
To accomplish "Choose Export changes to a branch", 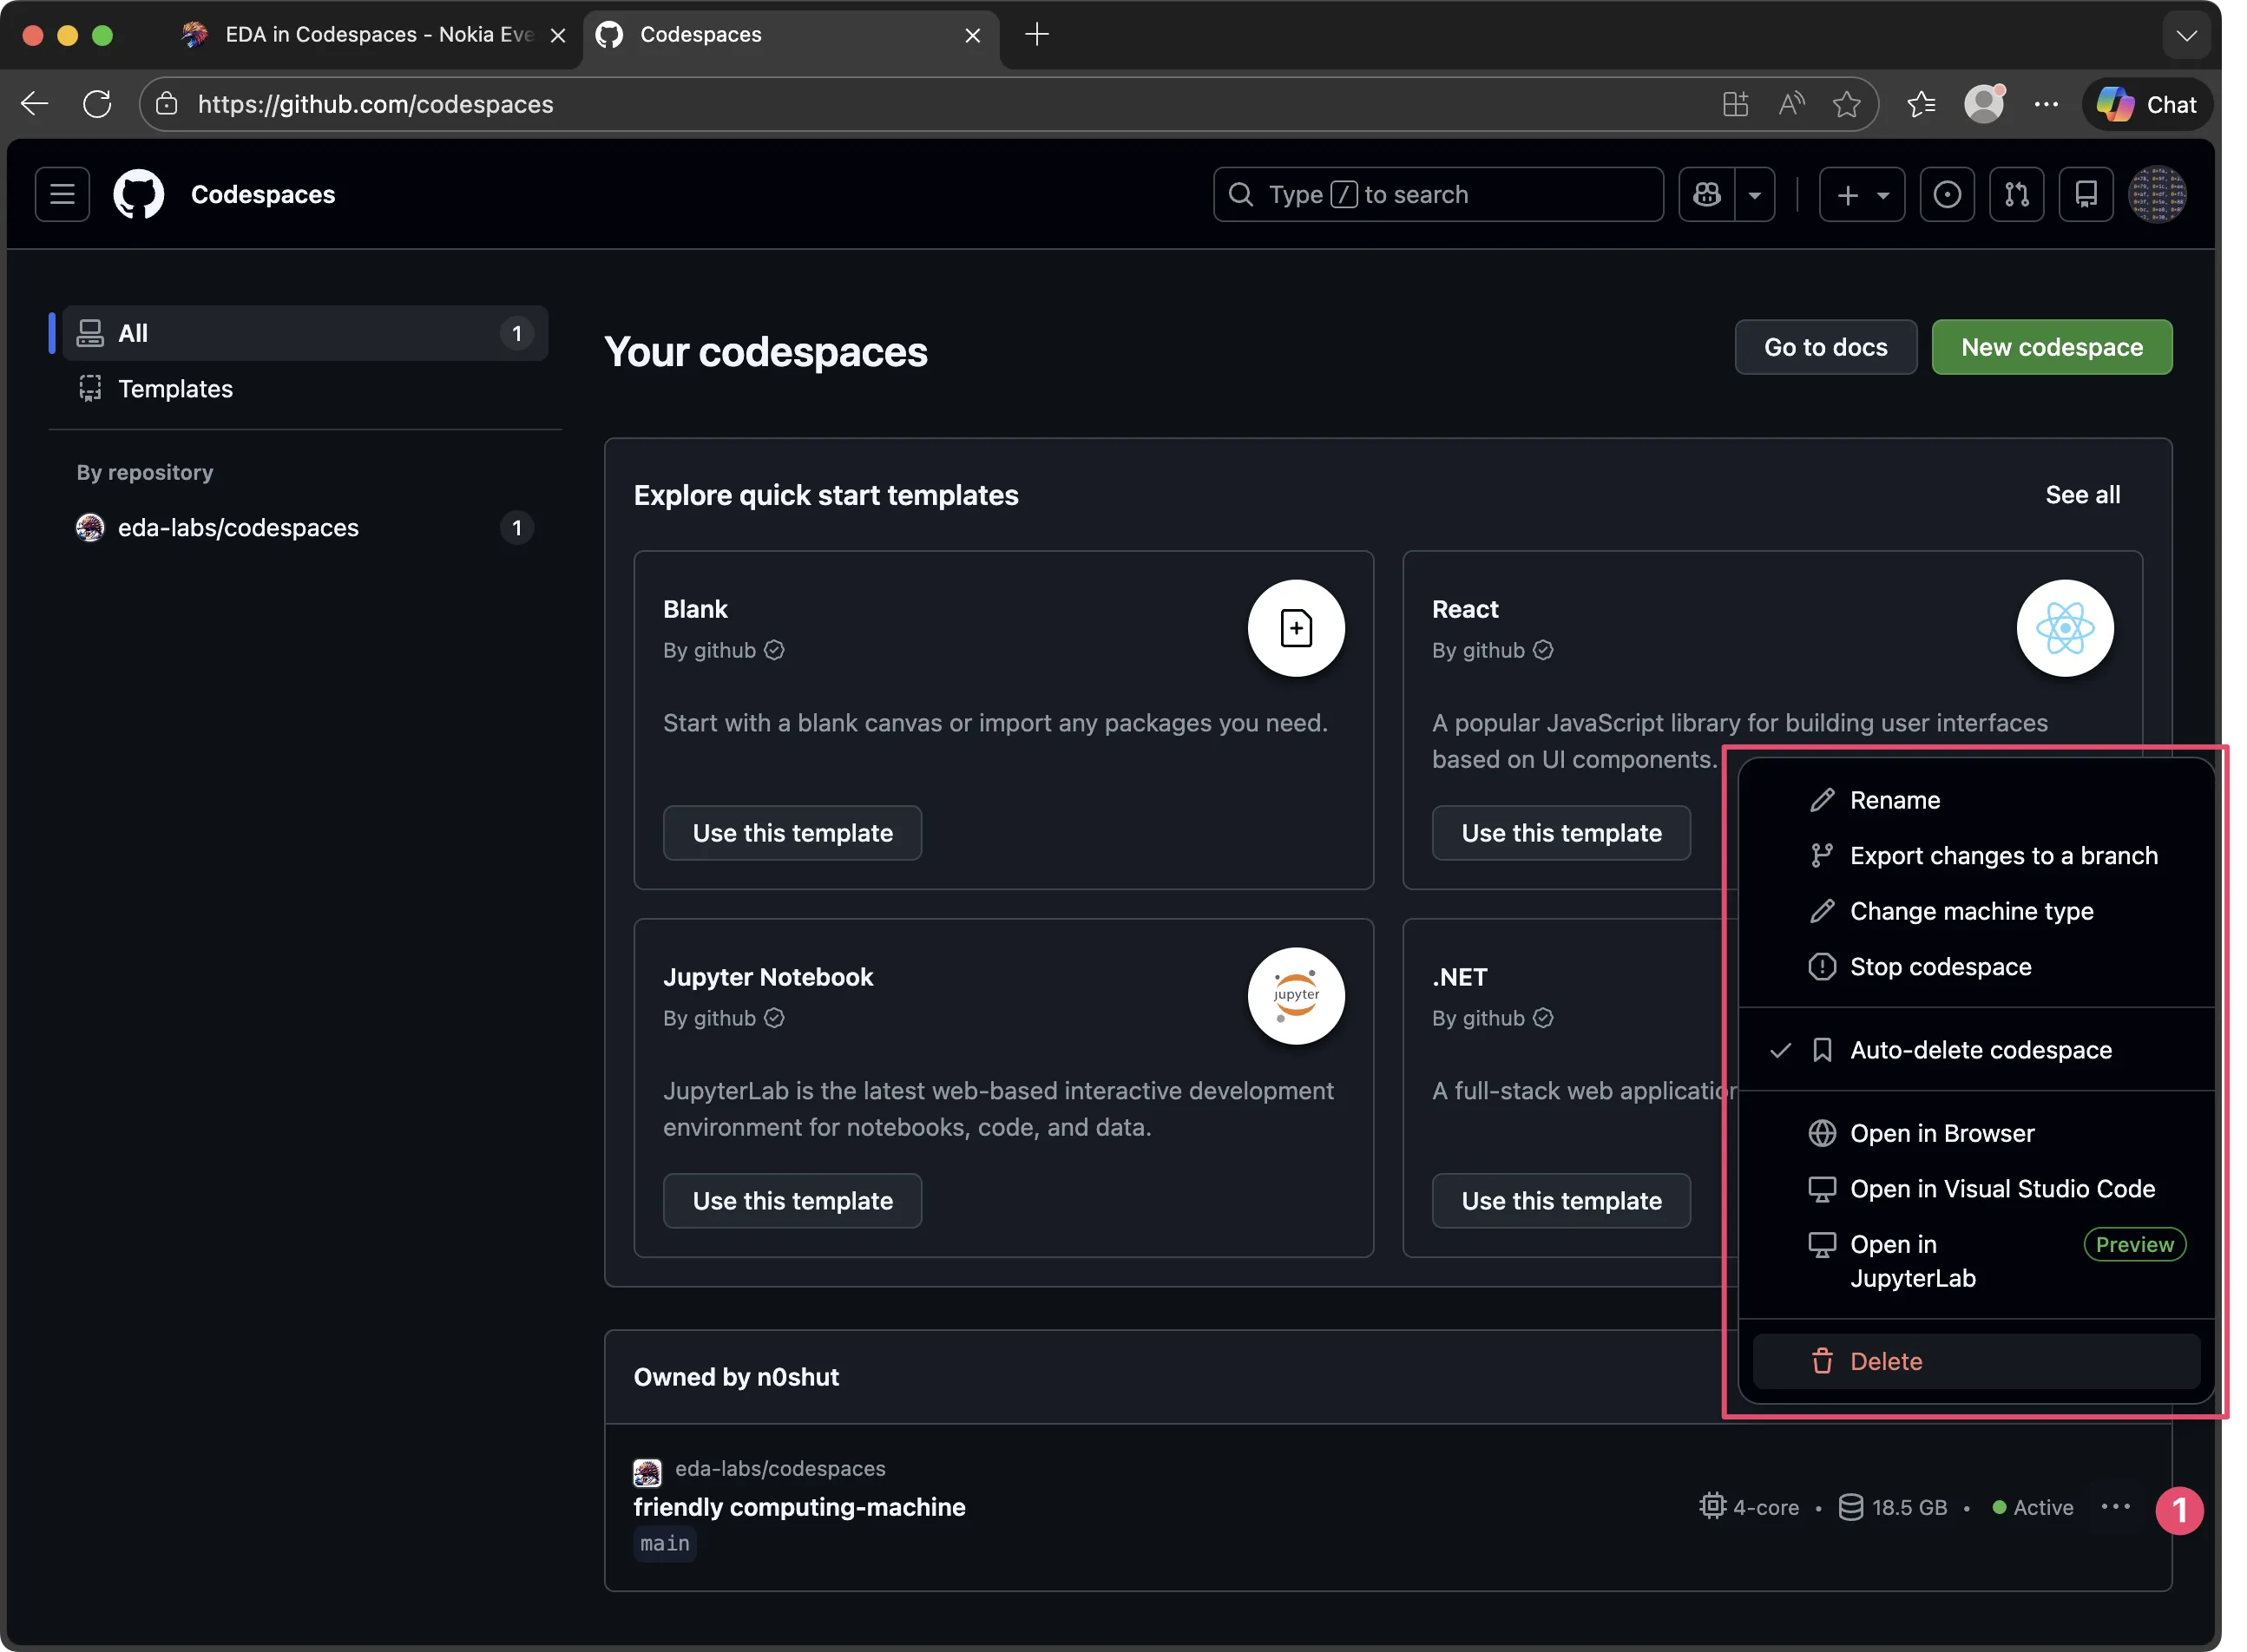I will [1976, 856].
